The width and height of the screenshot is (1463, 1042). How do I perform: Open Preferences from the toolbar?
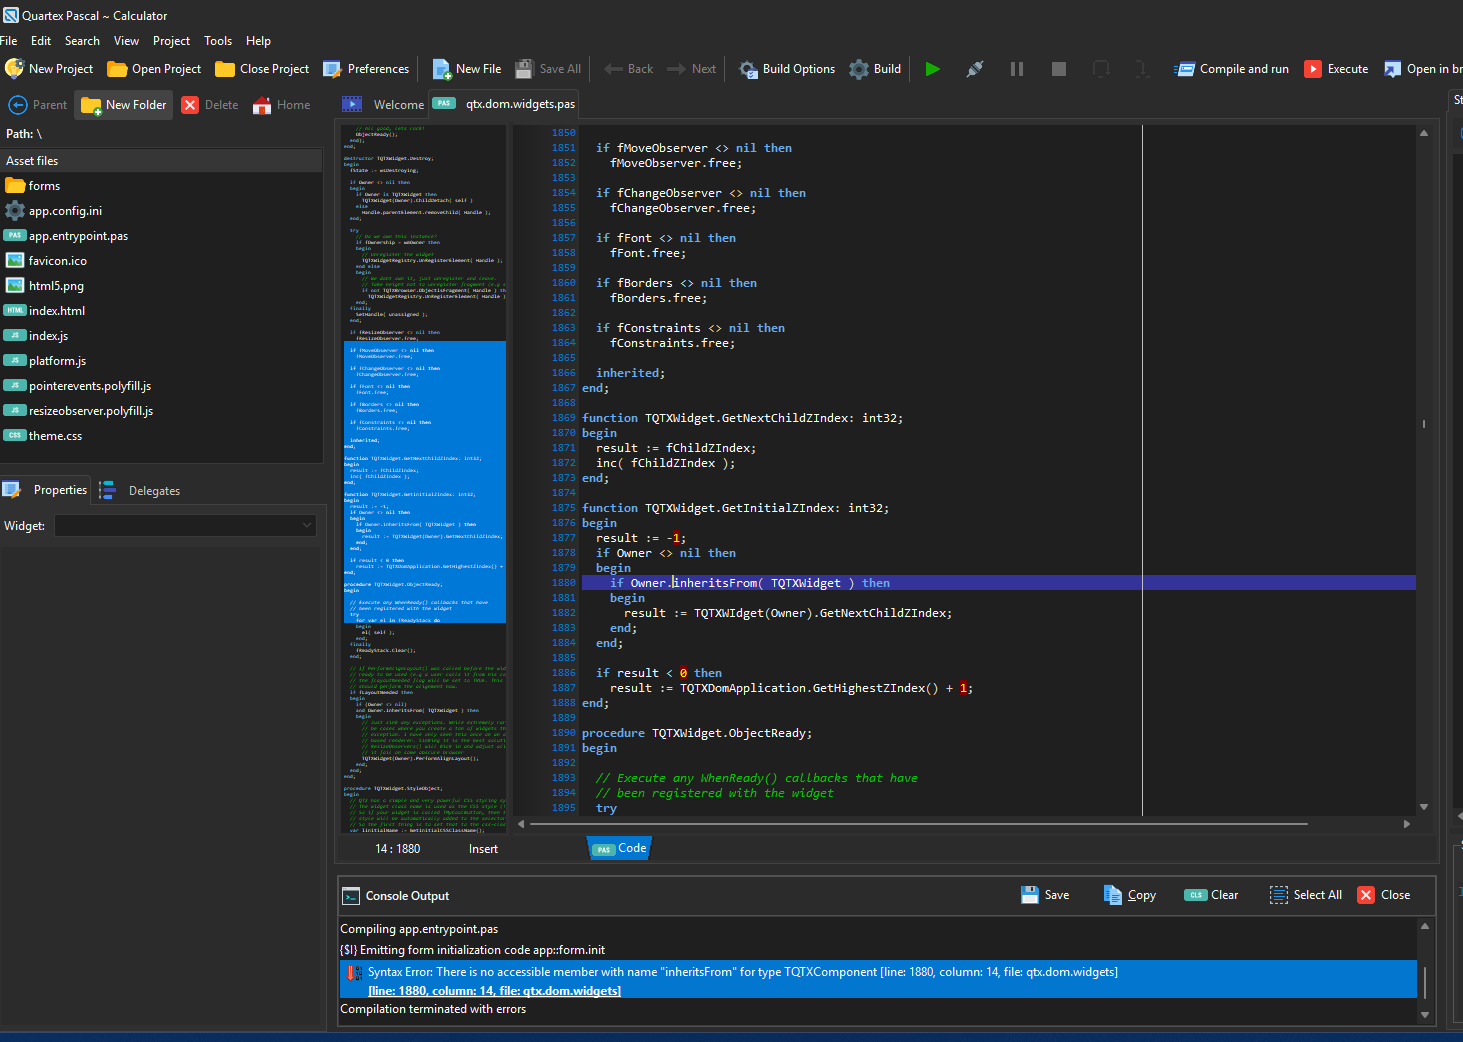tap(366, 69)
